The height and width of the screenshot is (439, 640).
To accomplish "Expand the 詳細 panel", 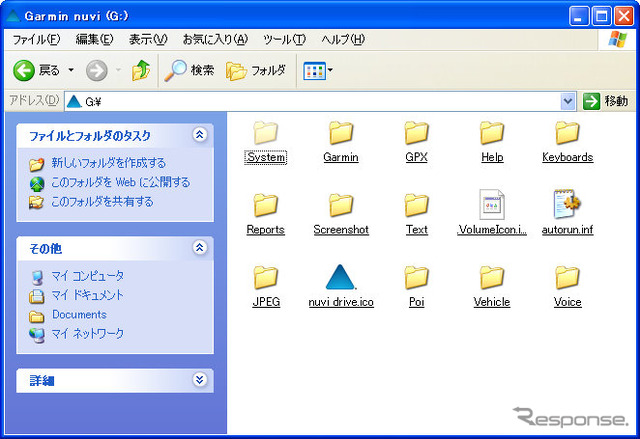I will (x=200, y=380).
